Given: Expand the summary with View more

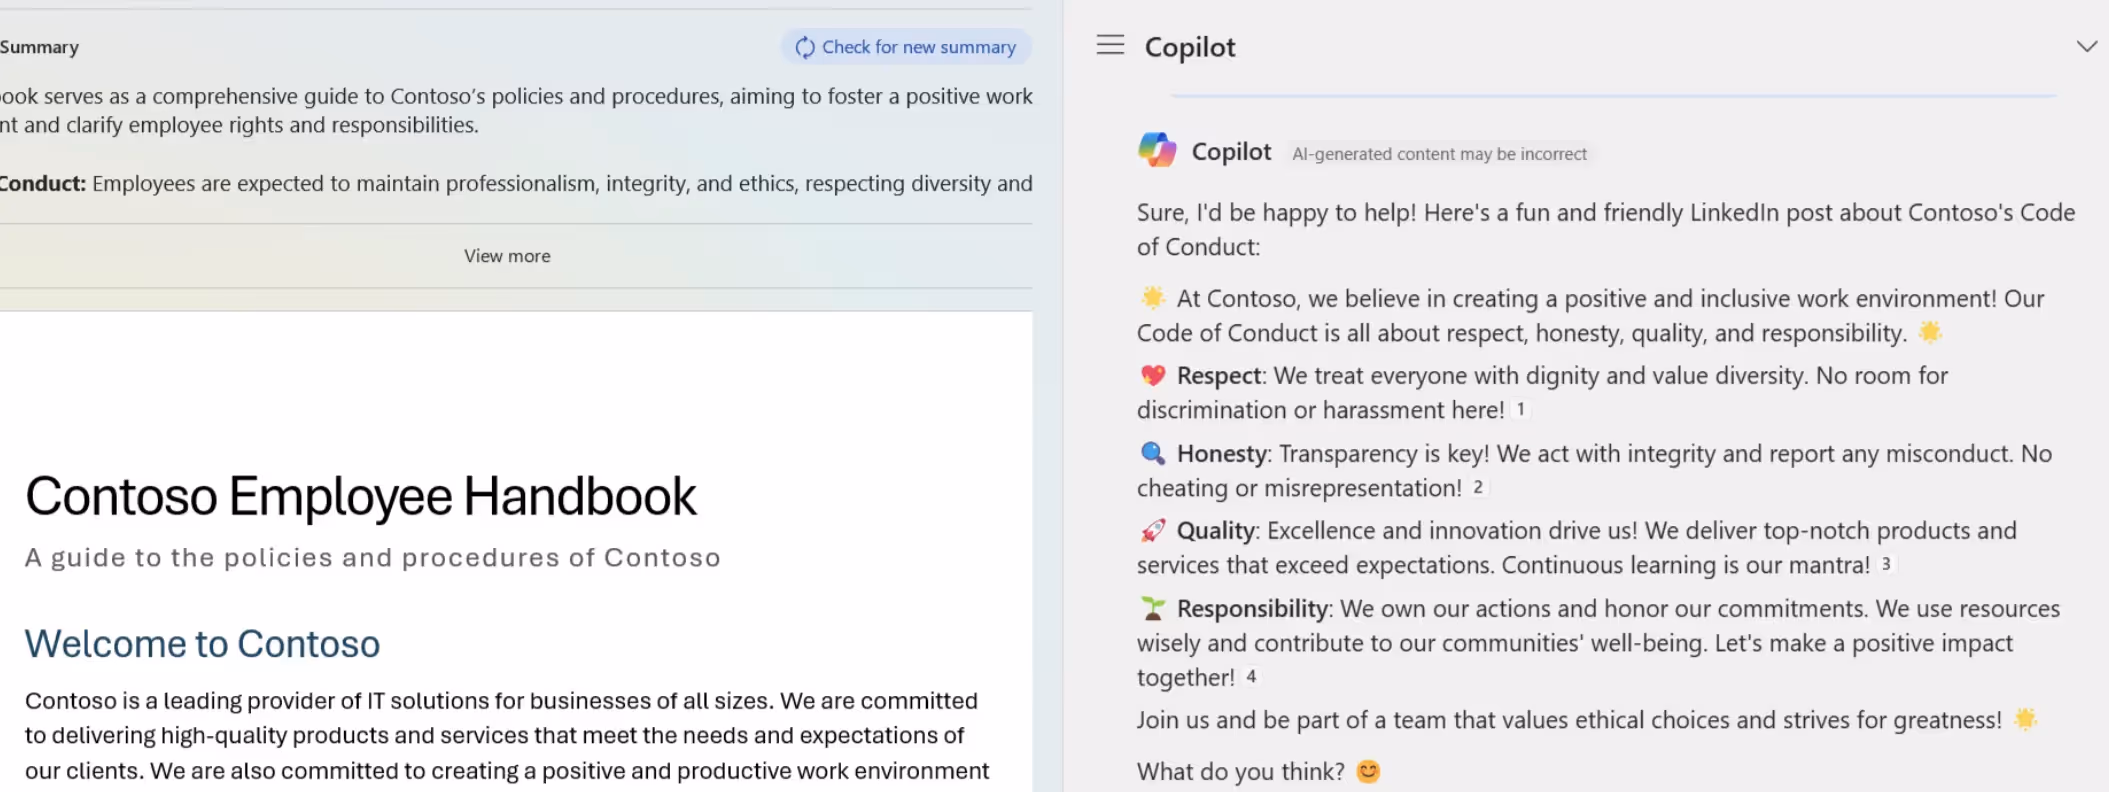Looking at the screenshot, I should click(507, 256).
